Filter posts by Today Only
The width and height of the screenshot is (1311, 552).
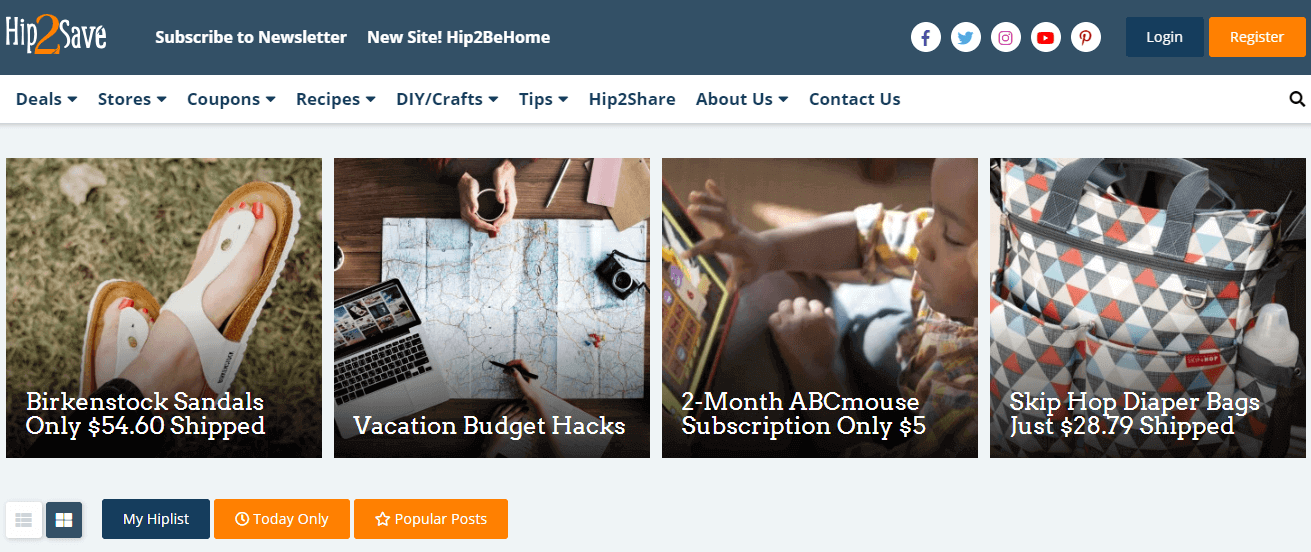[282, 519]
